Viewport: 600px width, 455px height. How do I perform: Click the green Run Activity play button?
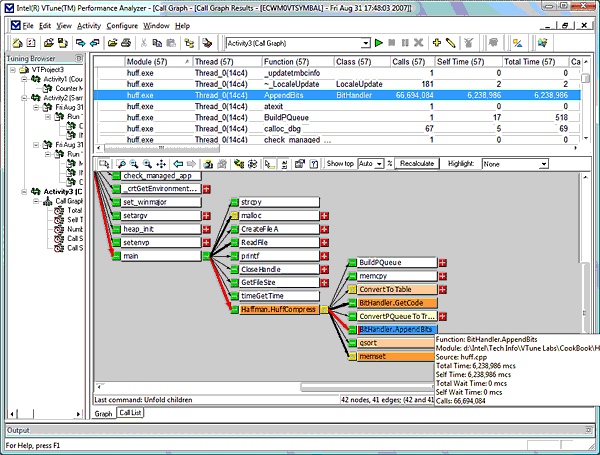[379, 43]
